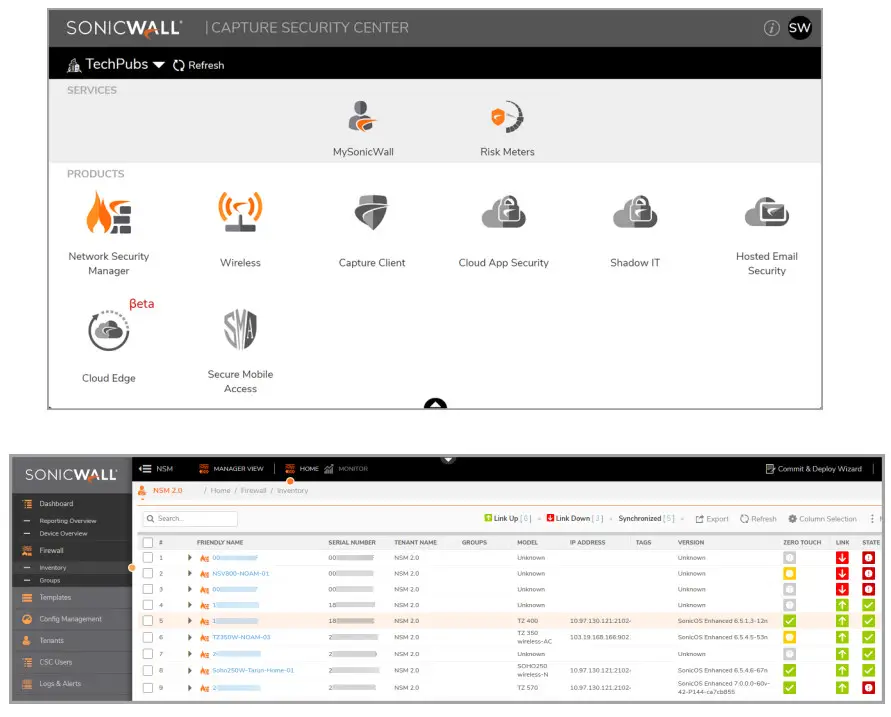
Task: Launch the Wireless product icon
Action: coord(239,213)
